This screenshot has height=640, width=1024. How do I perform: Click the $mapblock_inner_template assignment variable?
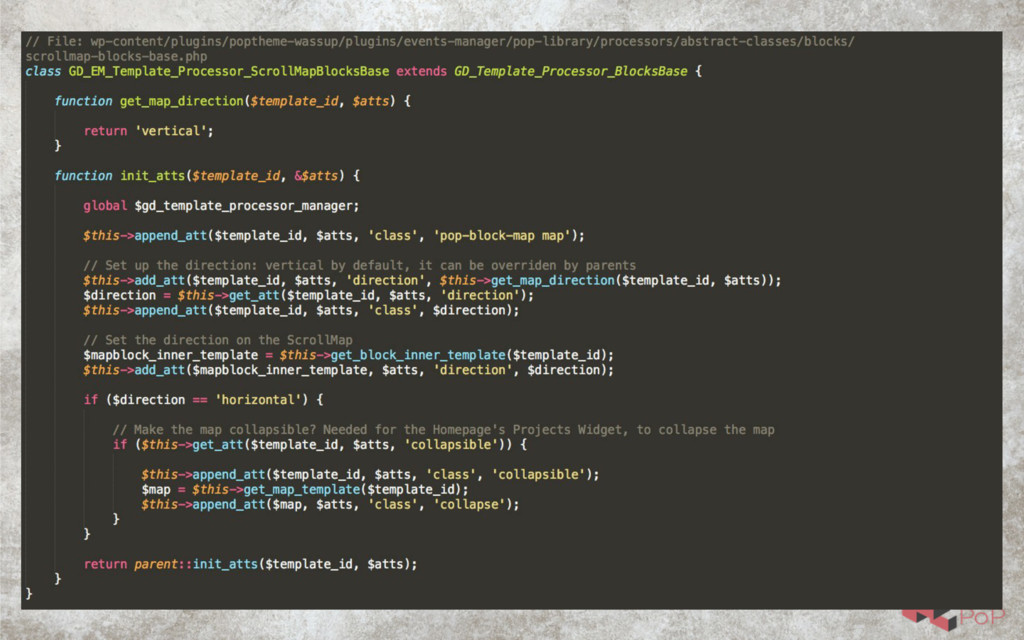pos(170,355)
